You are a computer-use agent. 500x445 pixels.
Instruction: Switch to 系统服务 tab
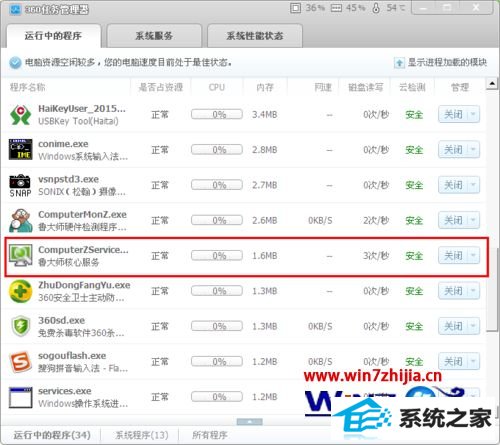click(154, 36)
